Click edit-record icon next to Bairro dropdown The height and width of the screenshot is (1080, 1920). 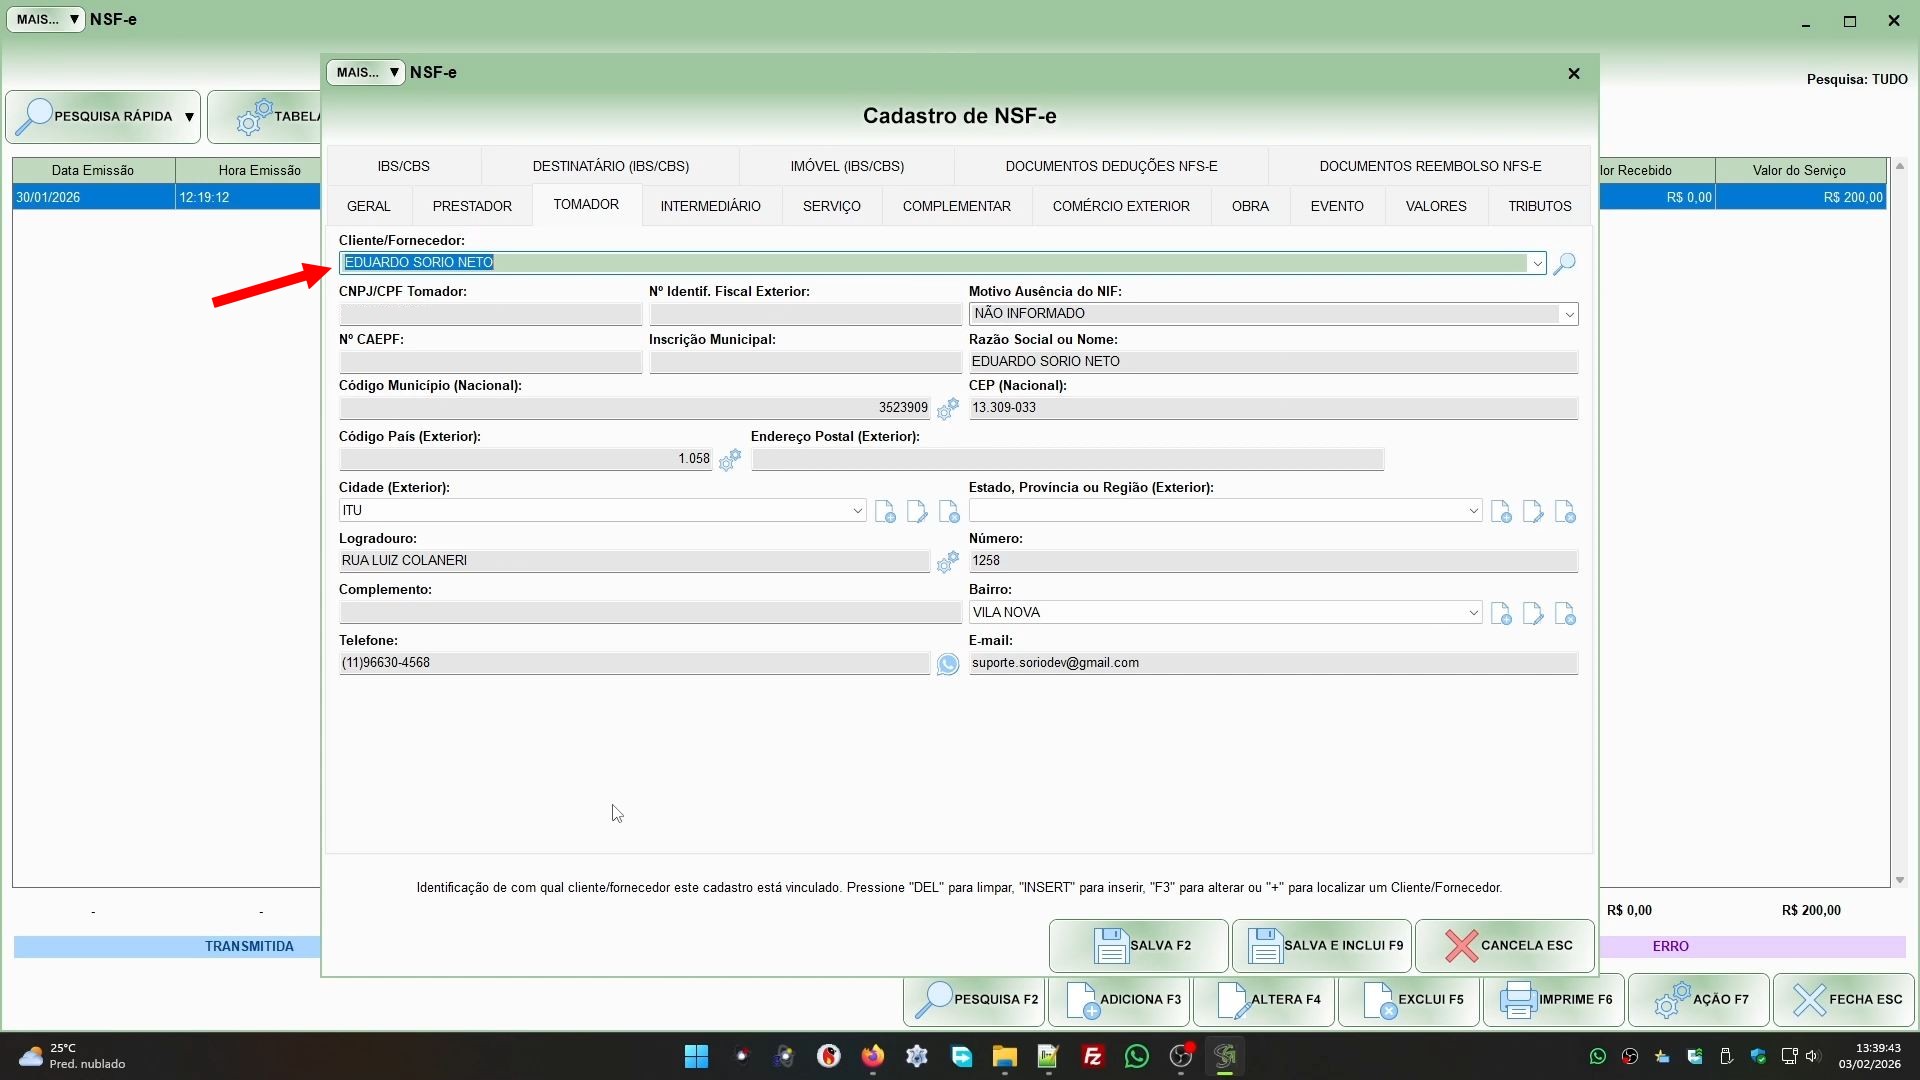1532,614
